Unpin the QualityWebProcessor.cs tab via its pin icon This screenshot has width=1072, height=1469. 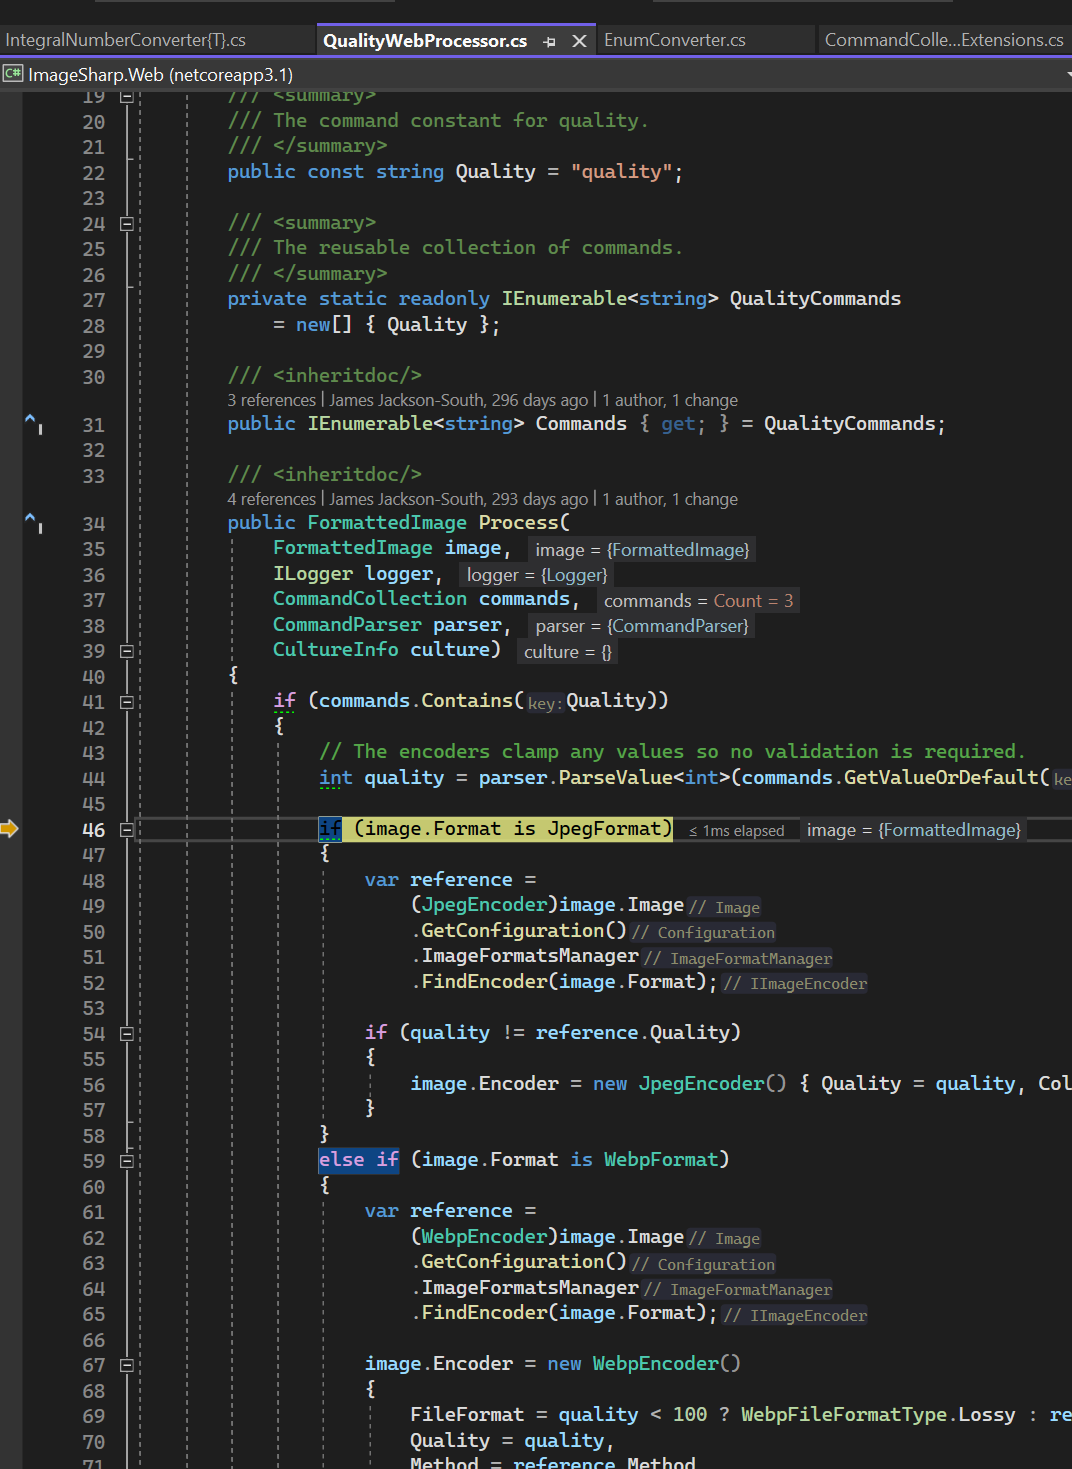click(549, 40)
